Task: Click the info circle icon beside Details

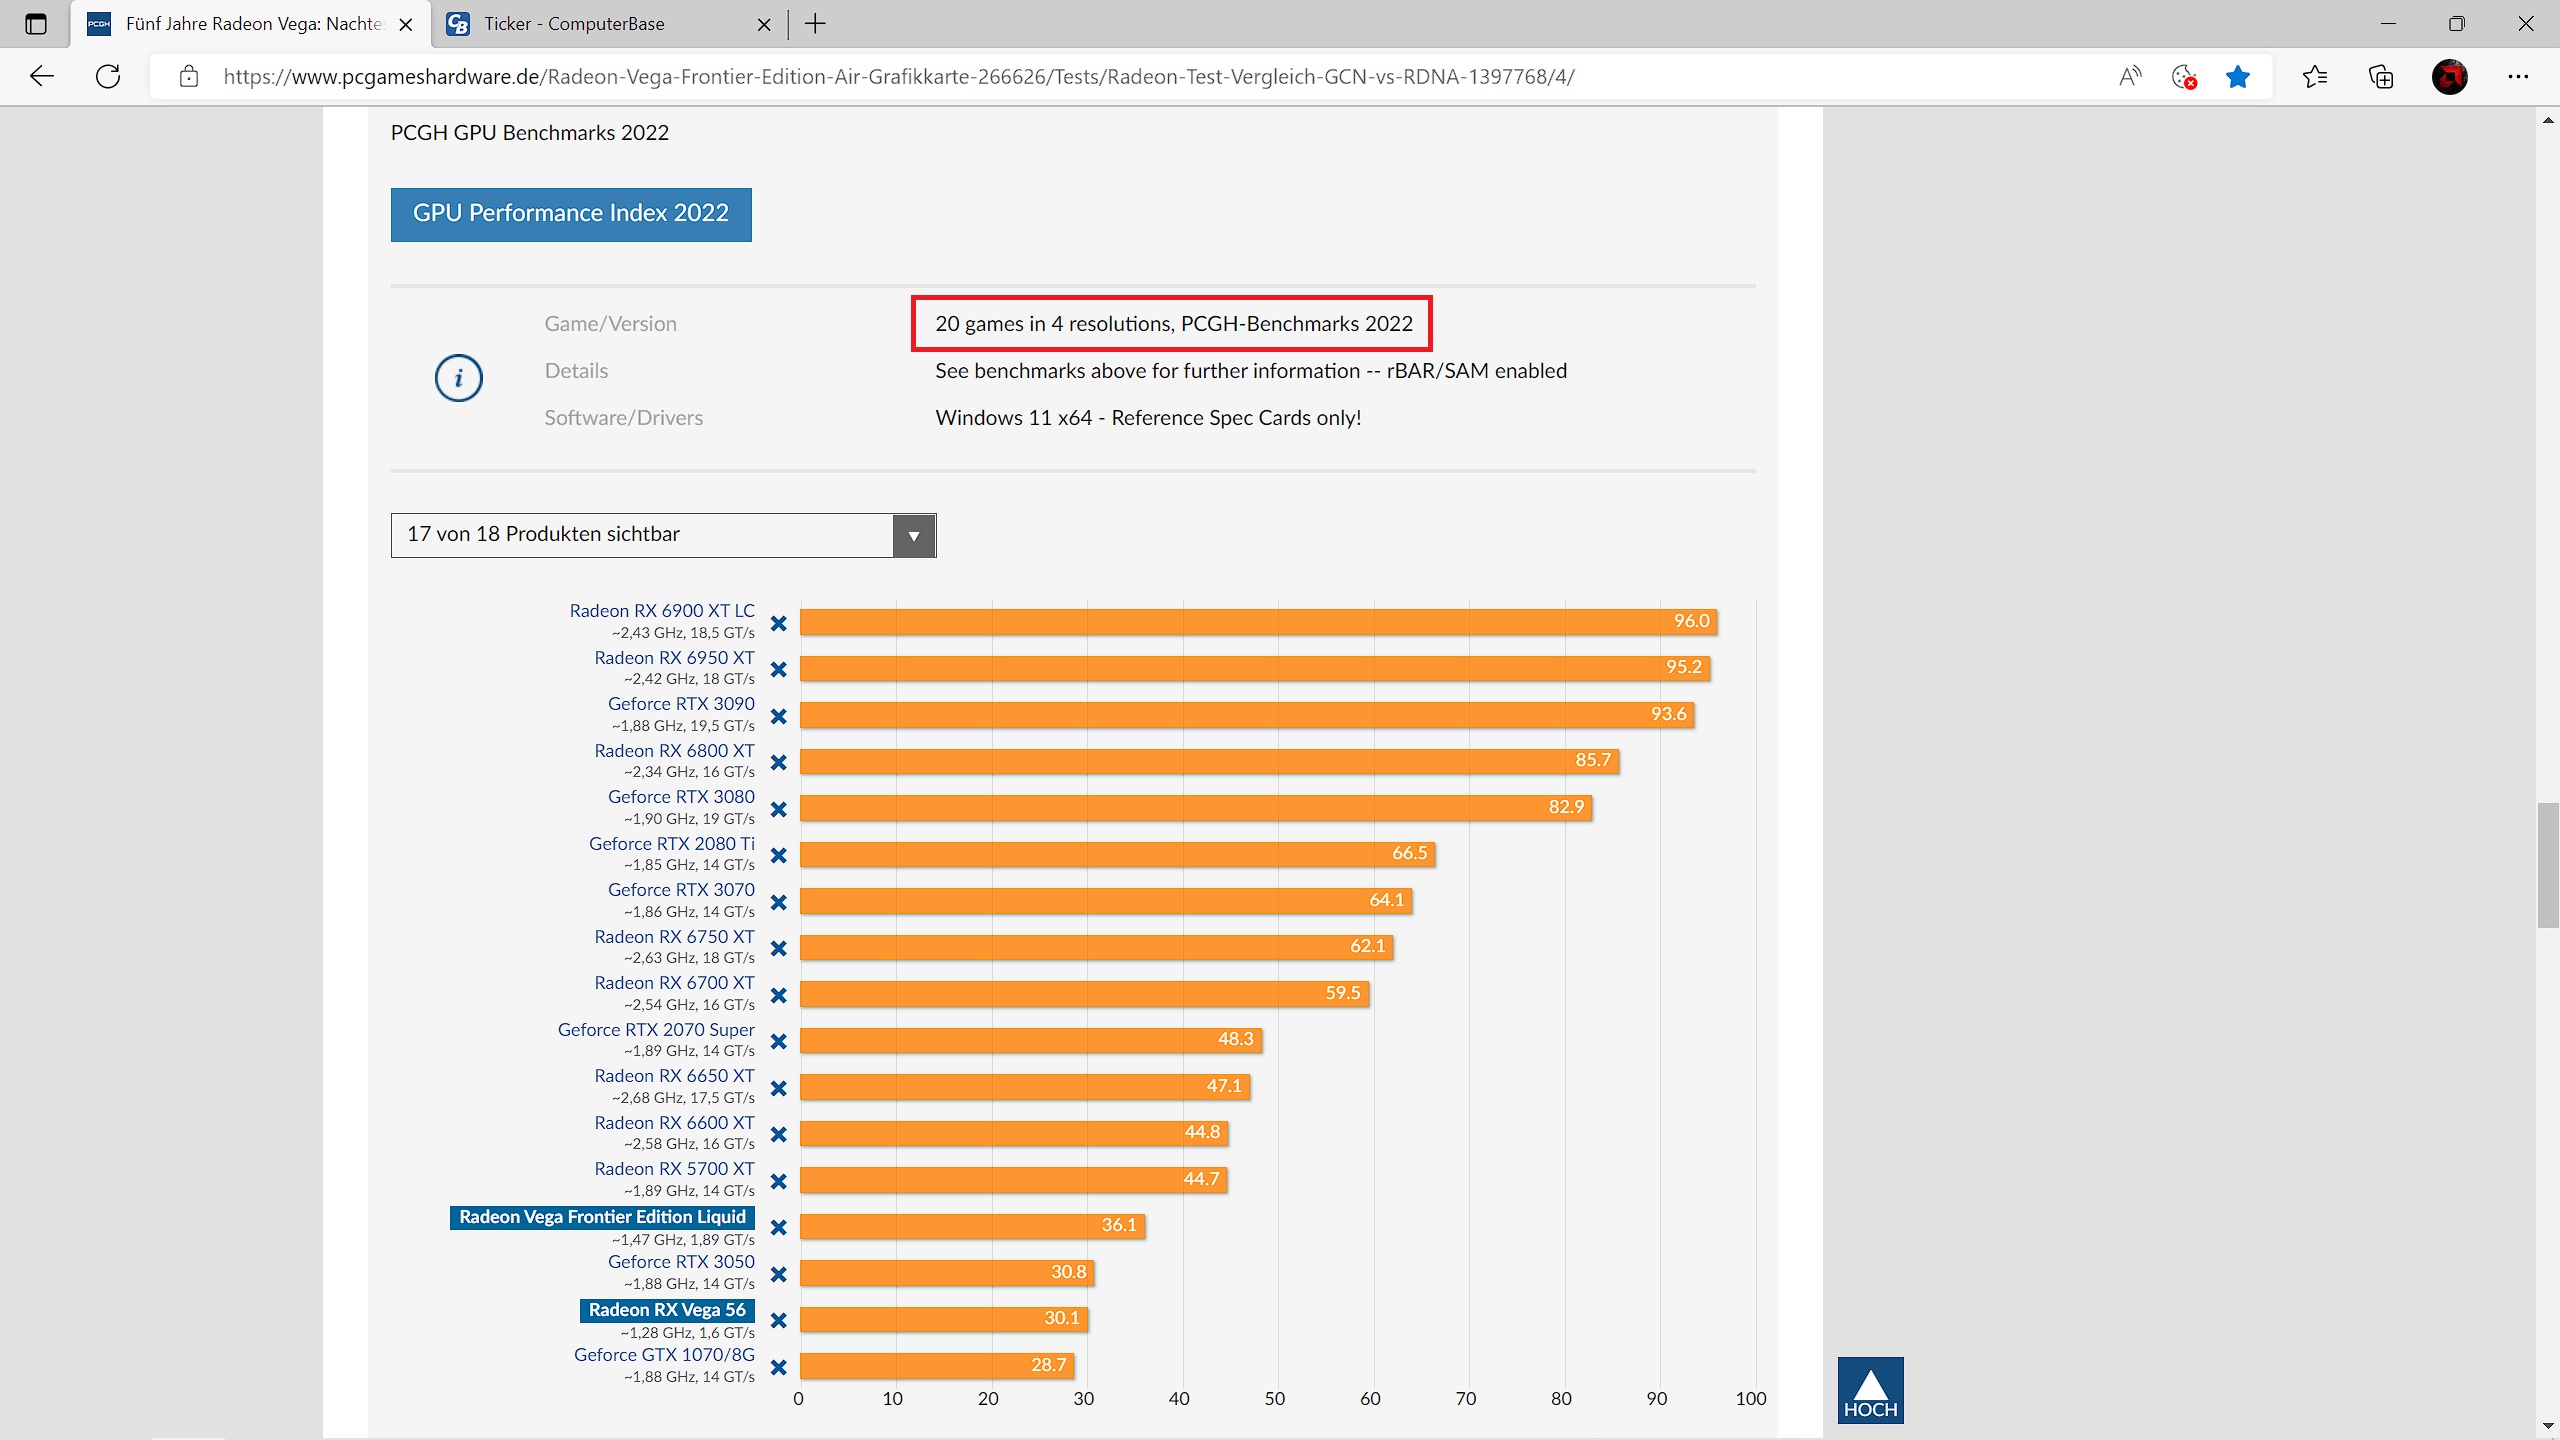Action: tap(458, 378)
